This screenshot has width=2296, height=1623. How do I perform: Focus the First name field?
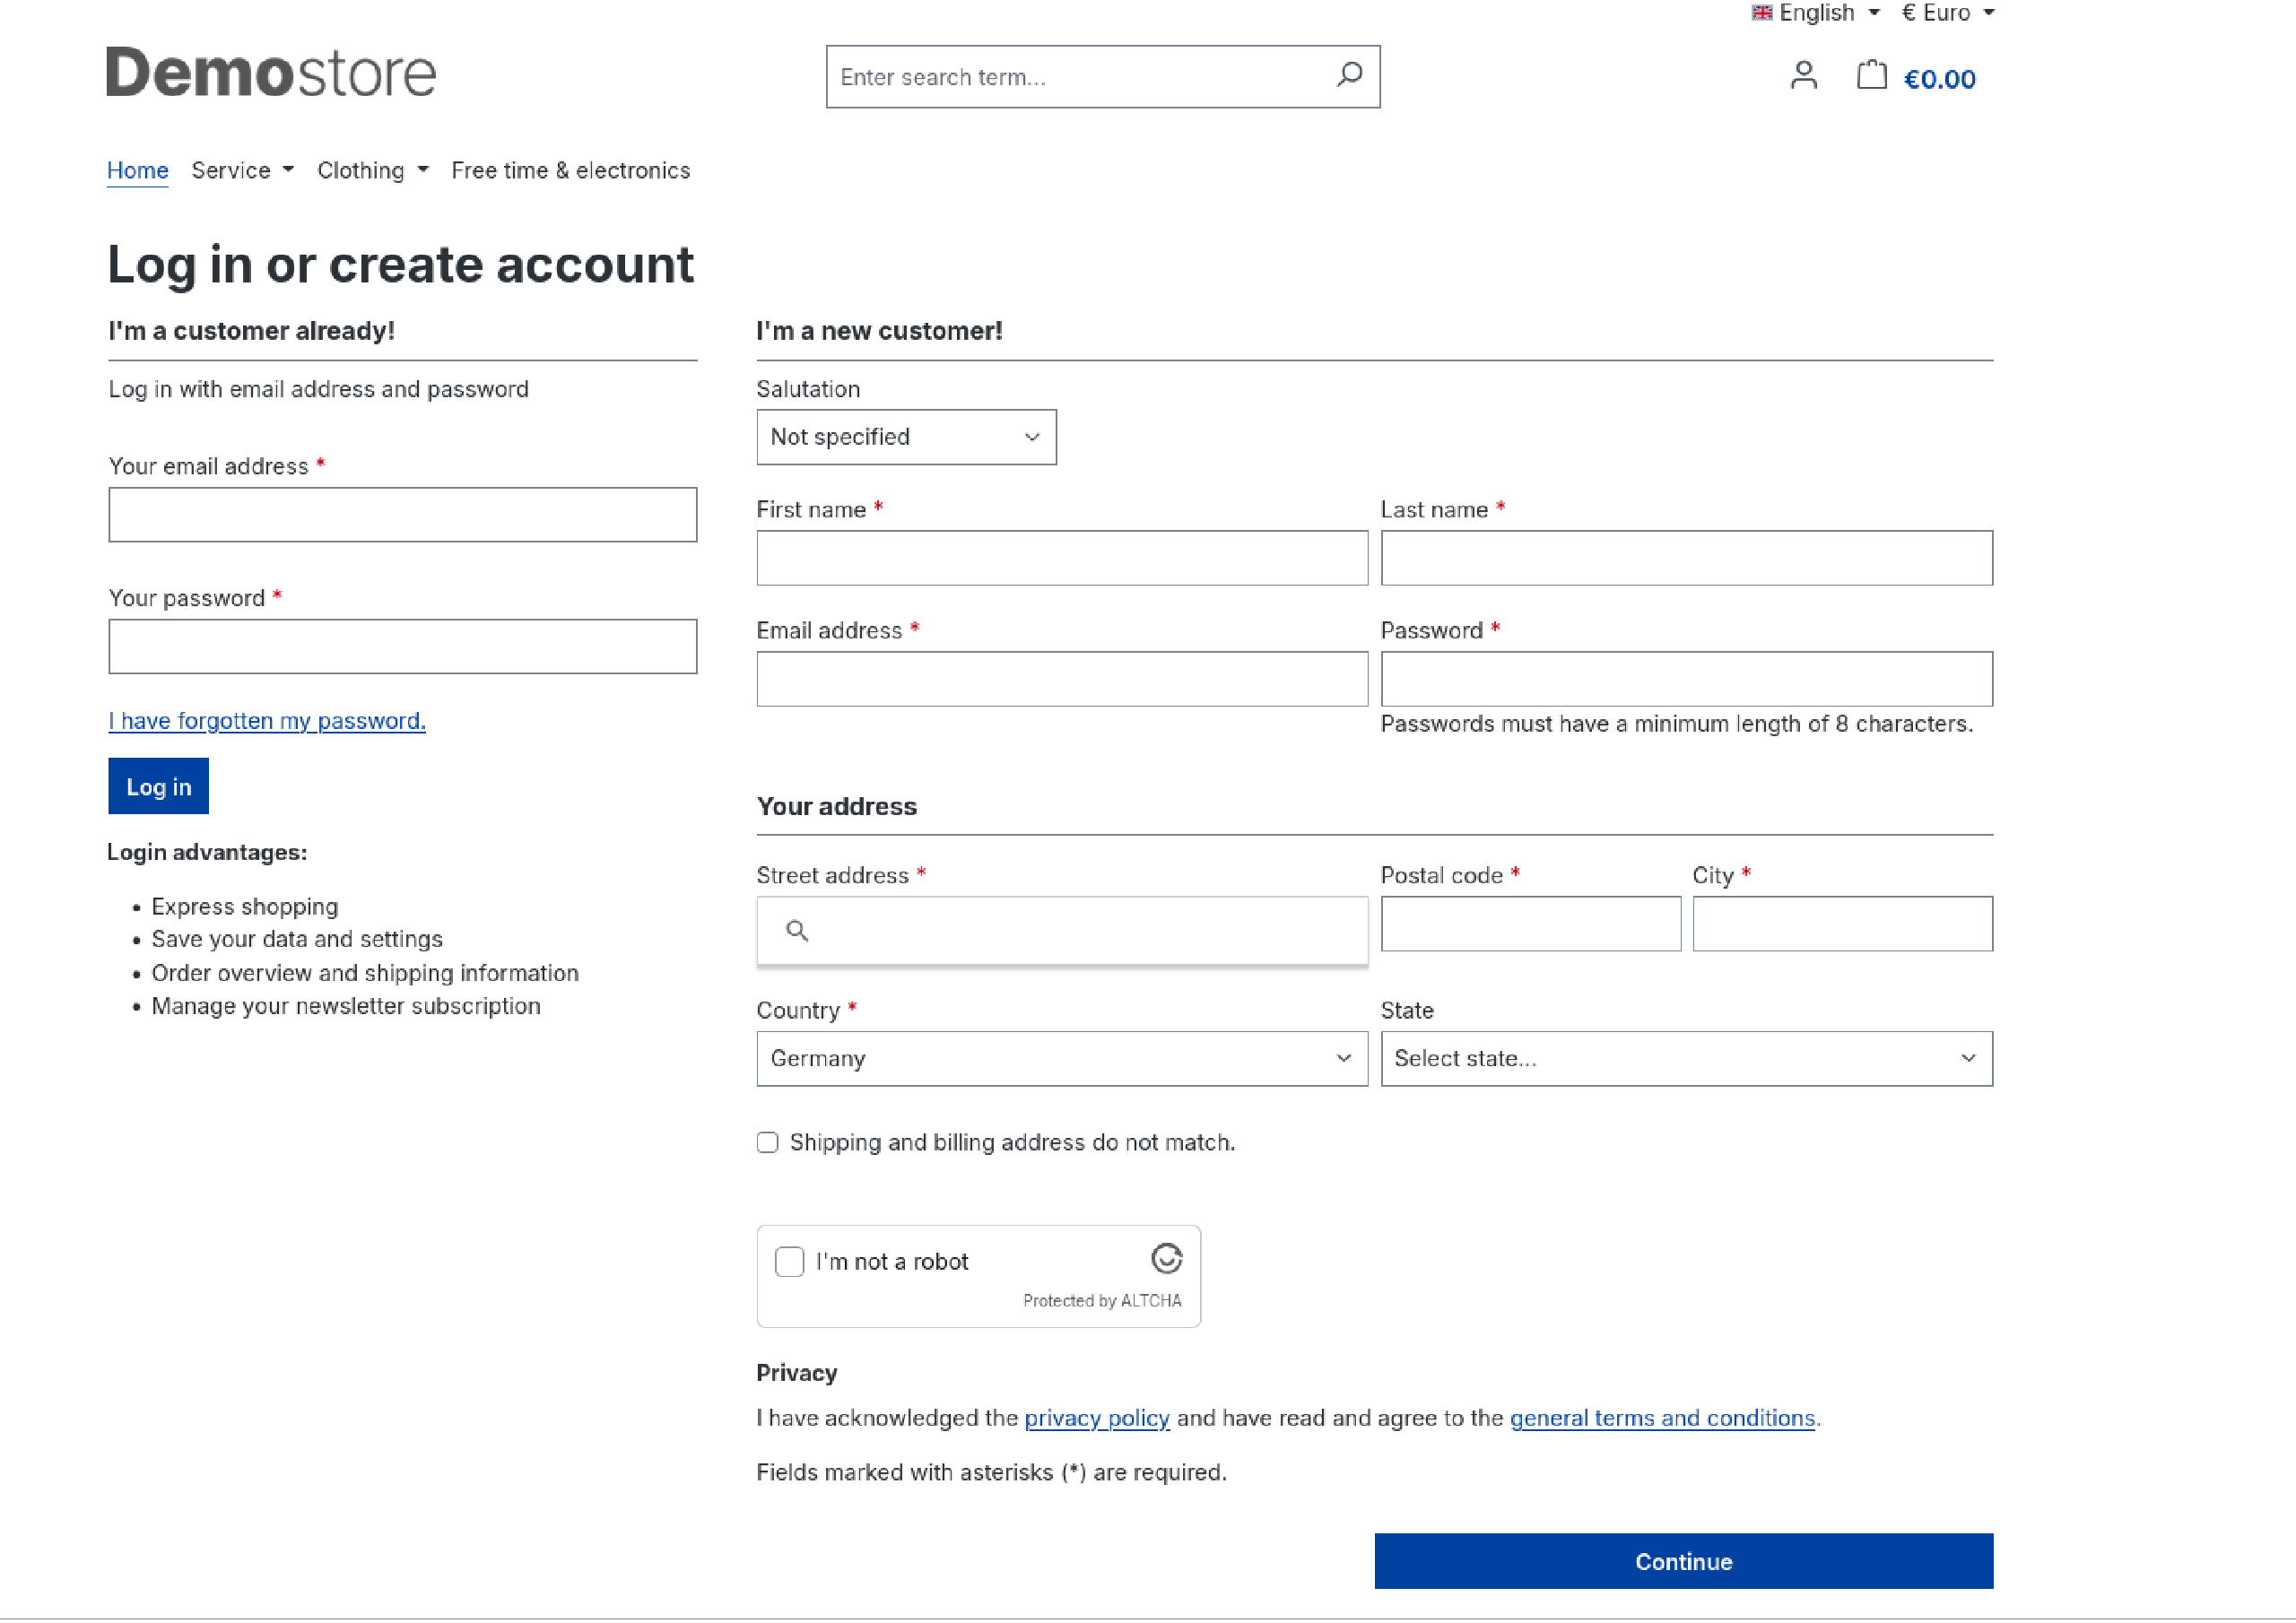click(x=1062, y=558)
